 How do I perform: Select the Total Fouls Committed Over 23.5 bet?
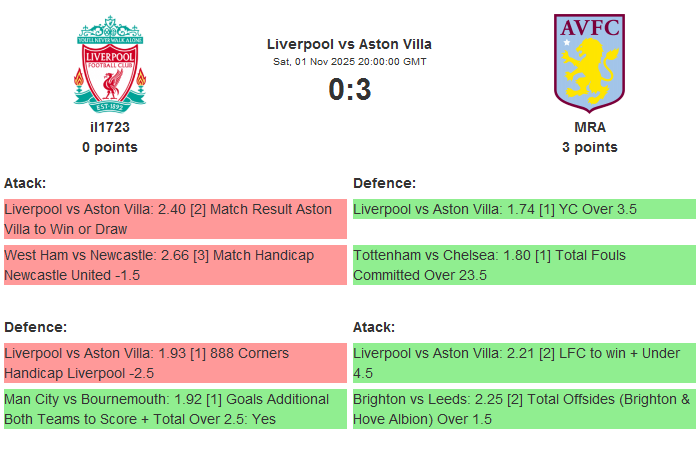point(524,265)
